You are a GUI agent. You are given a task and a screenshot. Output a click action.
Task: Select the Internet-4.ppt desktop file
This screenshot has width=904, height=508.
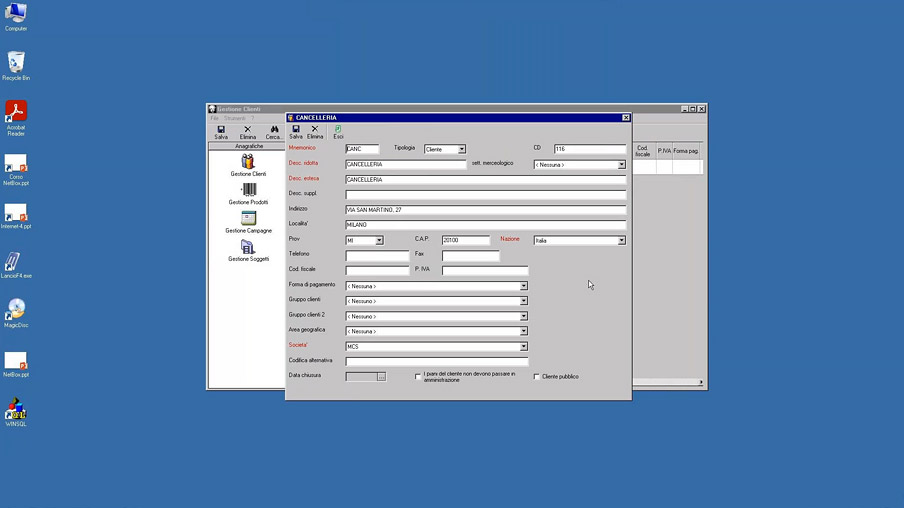(x=16, y=216)
